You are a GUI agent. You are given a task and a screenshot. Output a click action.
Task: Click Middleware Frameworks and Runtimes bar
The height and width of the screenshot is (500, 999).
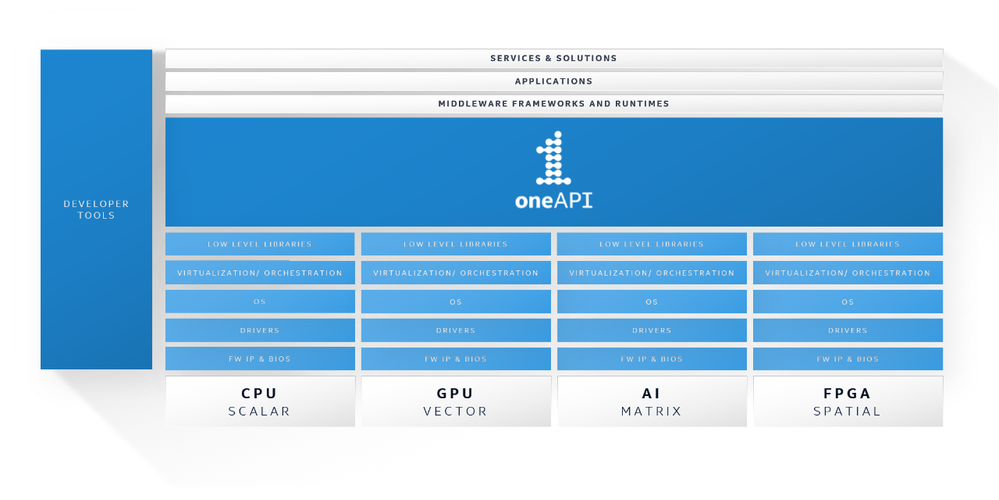tap(554, 103)
